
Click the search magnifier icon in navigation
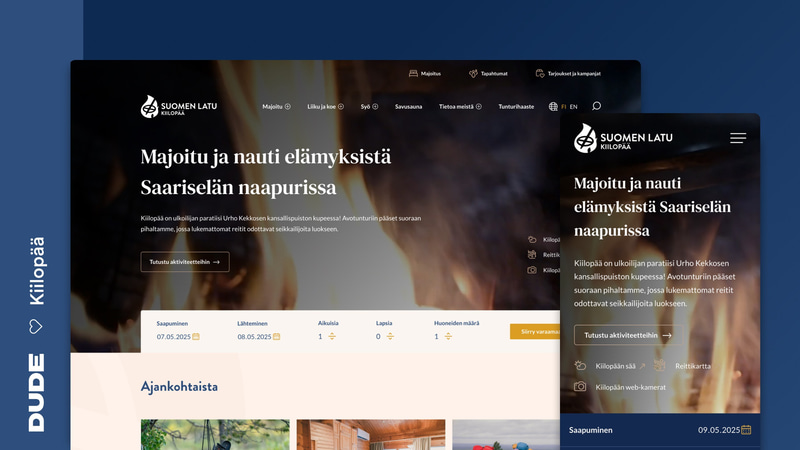click(x=596, y=106)
